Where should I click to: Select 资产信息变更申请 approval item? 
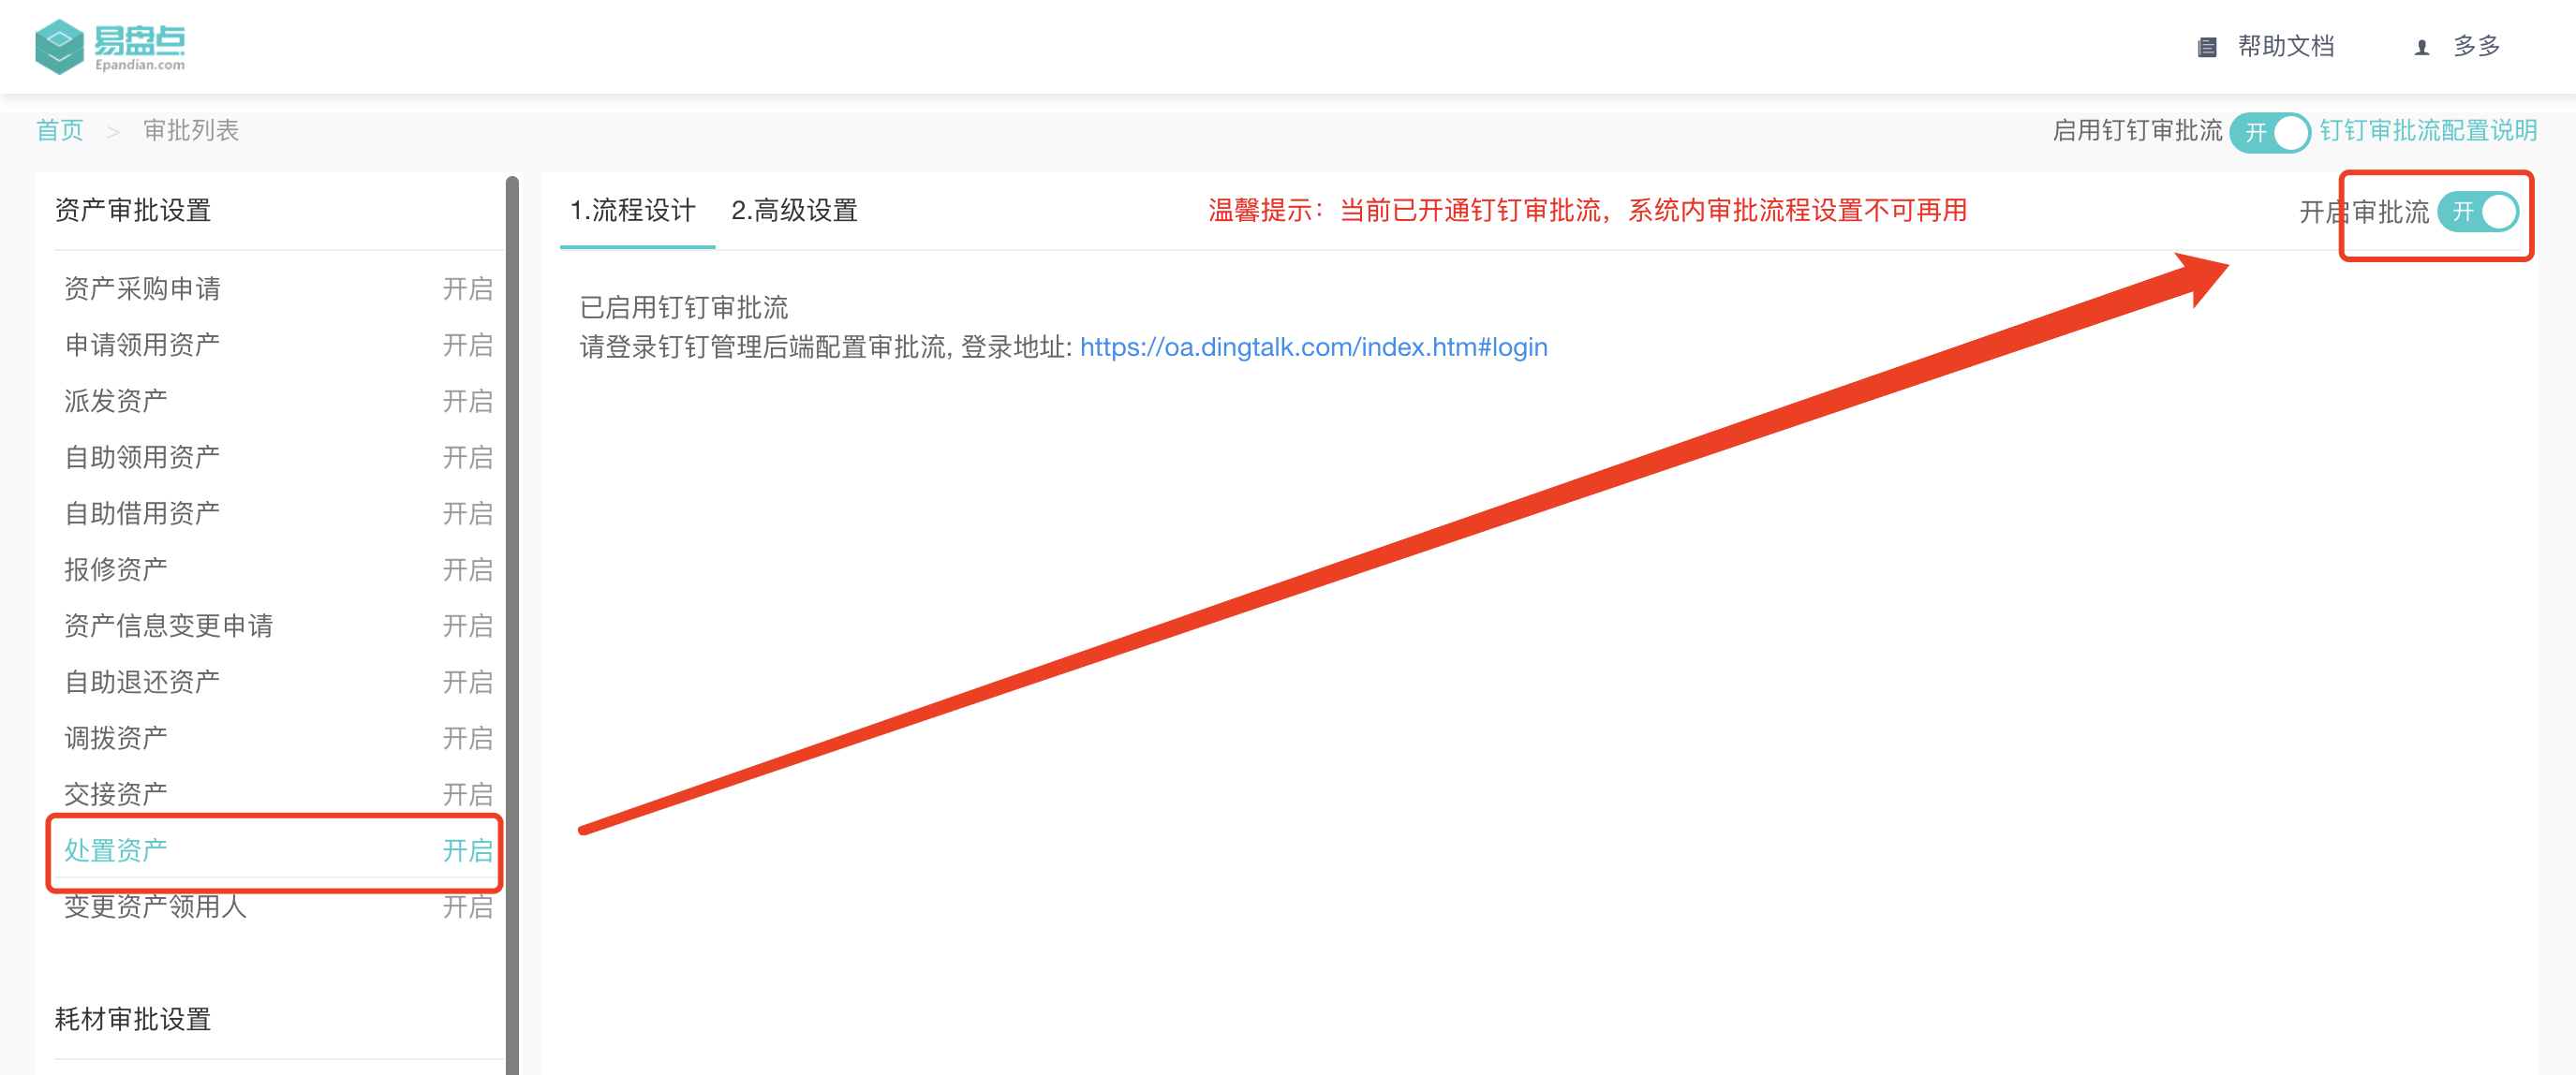pos(168,626)
